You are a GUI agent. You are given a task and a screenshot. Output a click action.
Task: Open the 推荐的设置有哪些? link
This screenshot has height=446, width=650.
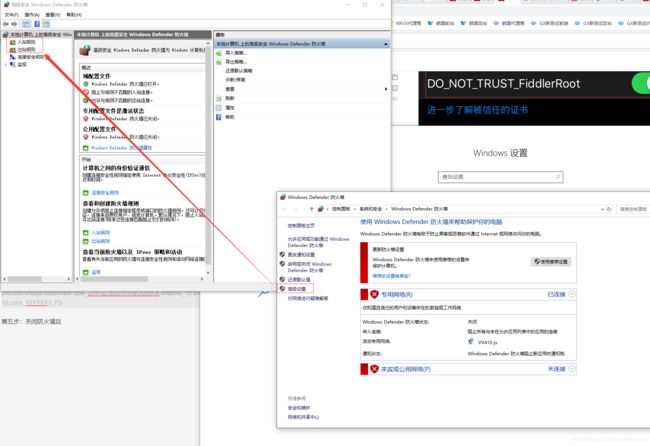[x=391, y=276]
